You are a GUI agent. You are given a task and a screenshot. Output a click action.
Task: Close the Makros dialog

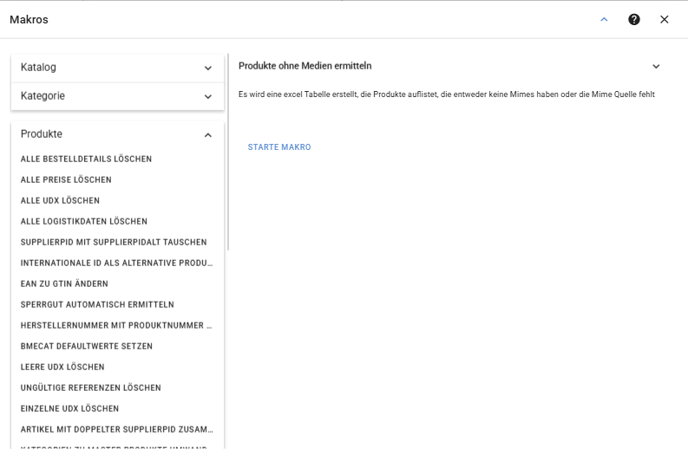point(664,19)
